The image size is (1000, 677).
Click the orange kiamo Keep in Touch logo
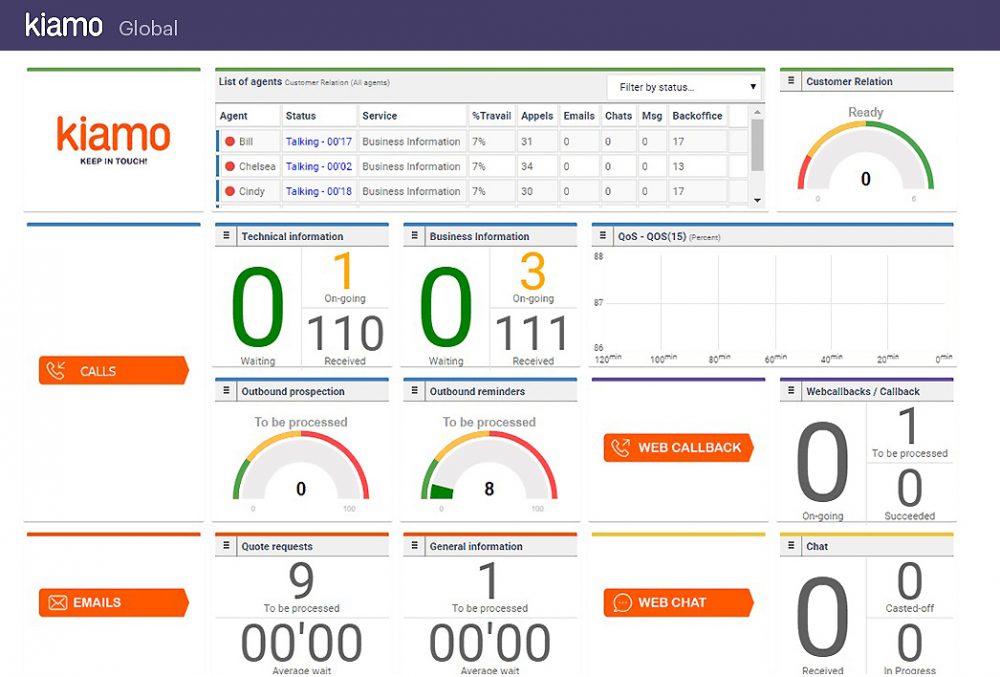pos(114,140)
